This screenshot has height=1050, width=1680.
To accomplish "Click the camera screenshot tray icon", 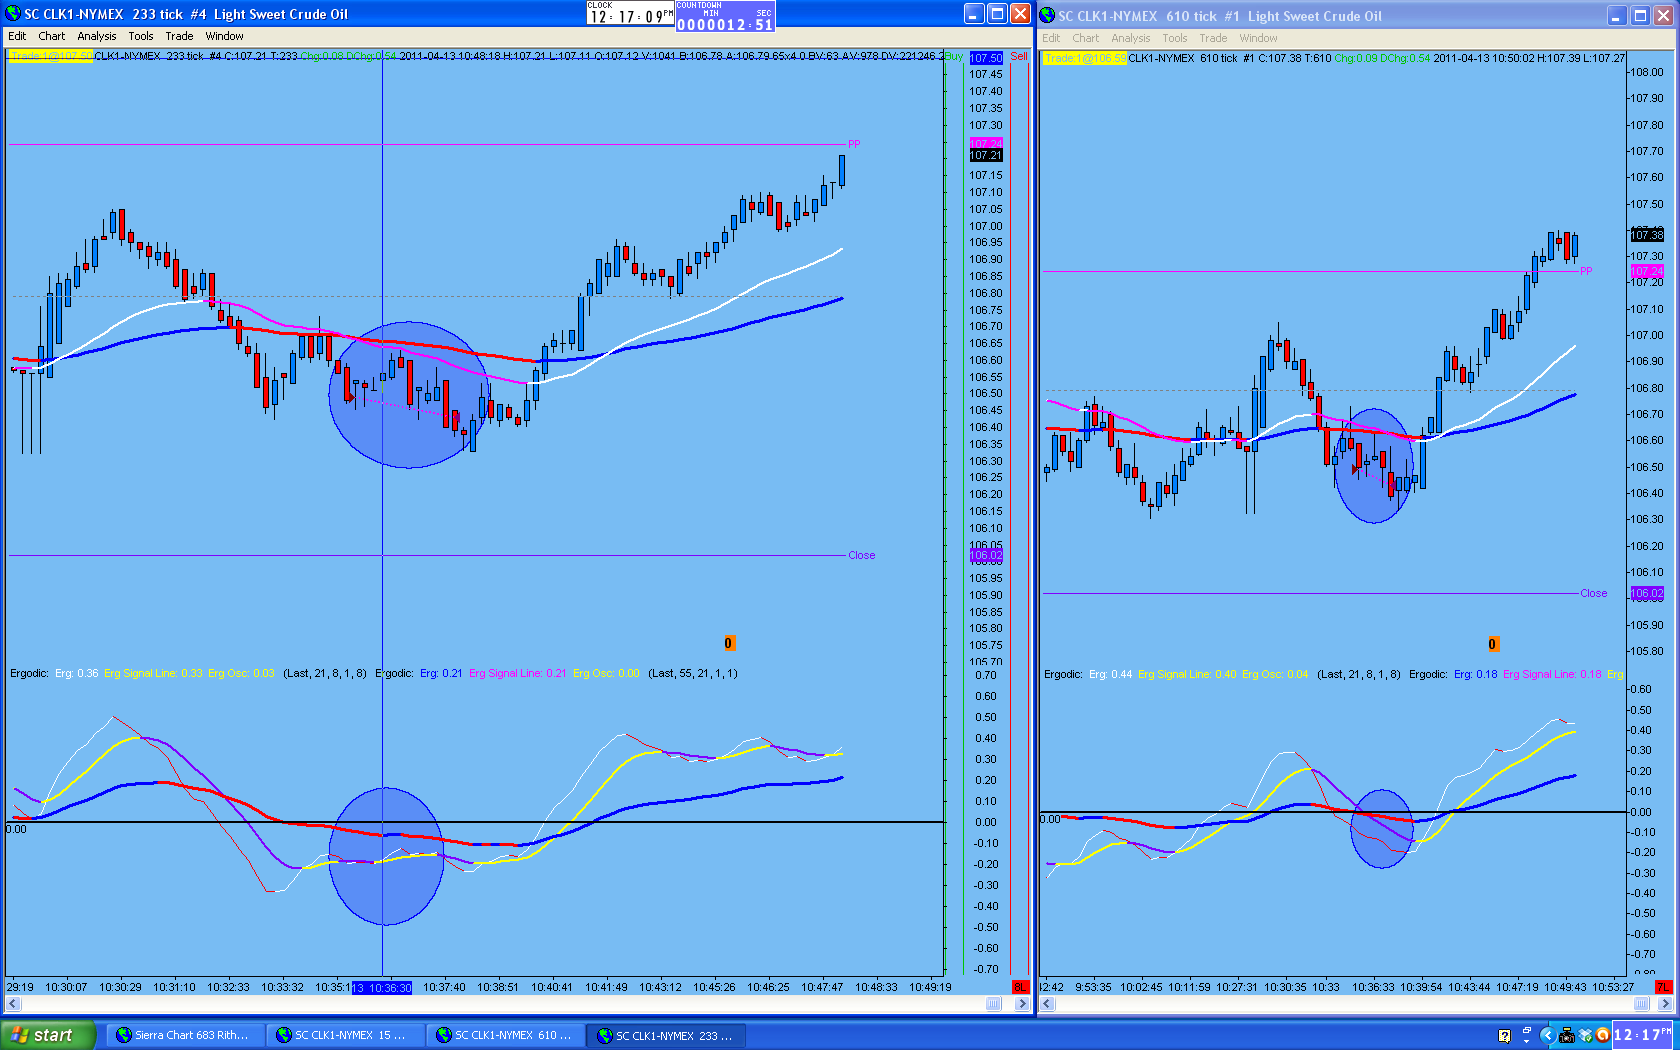I will point(1567,1036).
